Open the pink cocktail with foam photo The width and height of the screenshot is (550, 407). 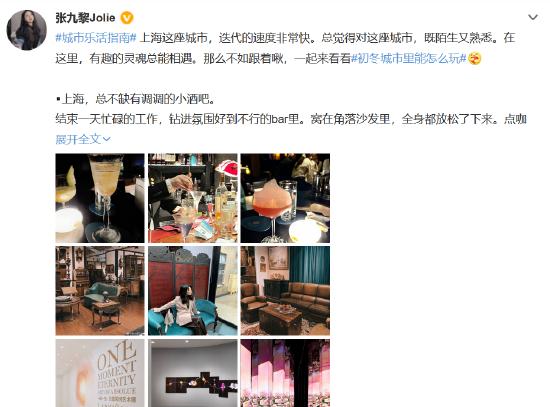(285, 198)
